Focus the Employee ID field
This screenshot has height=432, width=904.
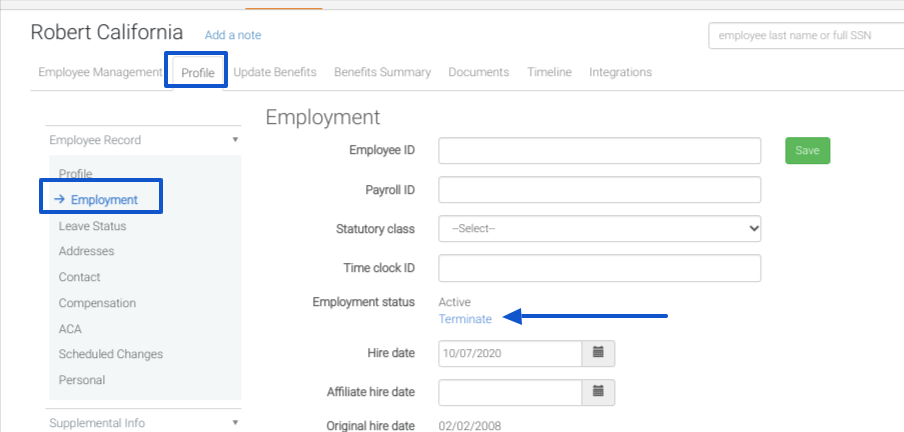599,150
